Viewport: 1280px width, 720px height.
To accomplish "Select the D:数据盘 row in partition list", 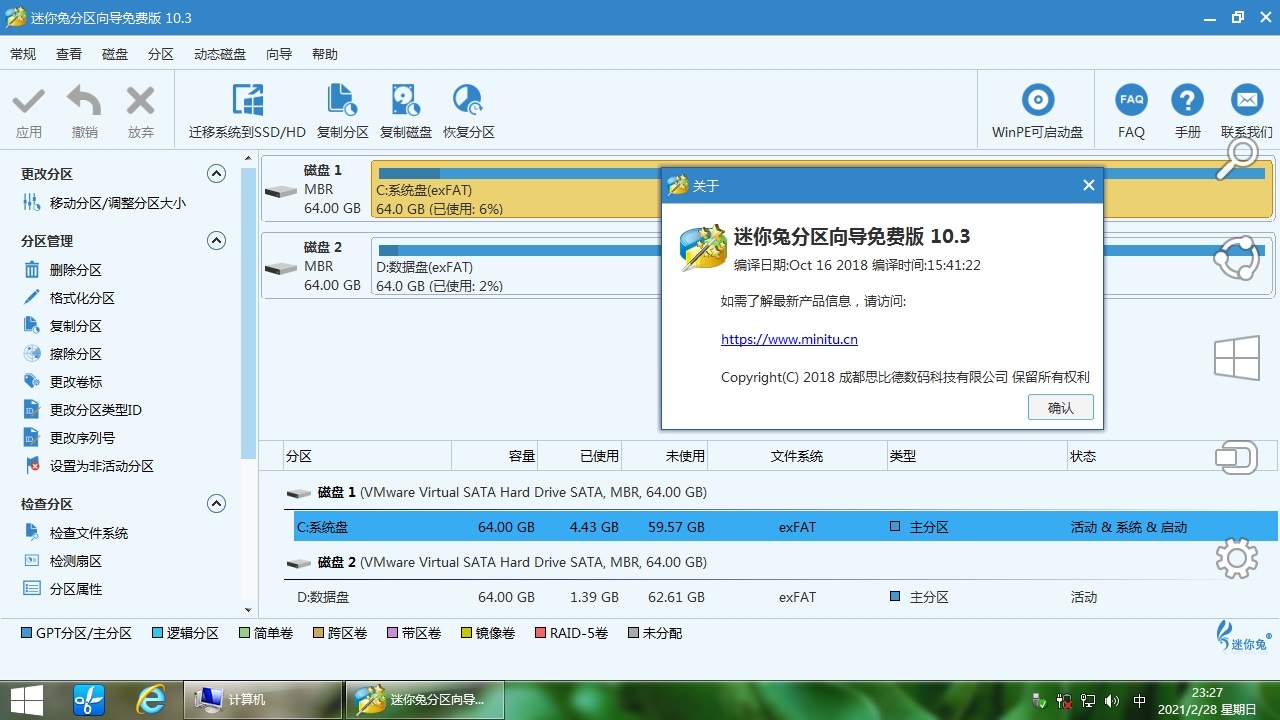I will pyautogui.click(x=785, y=597).
